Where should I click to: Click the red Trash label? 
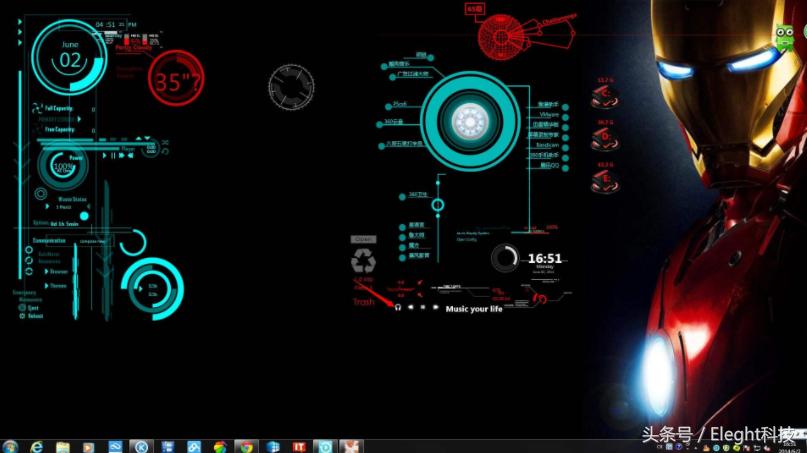[363, 302]
